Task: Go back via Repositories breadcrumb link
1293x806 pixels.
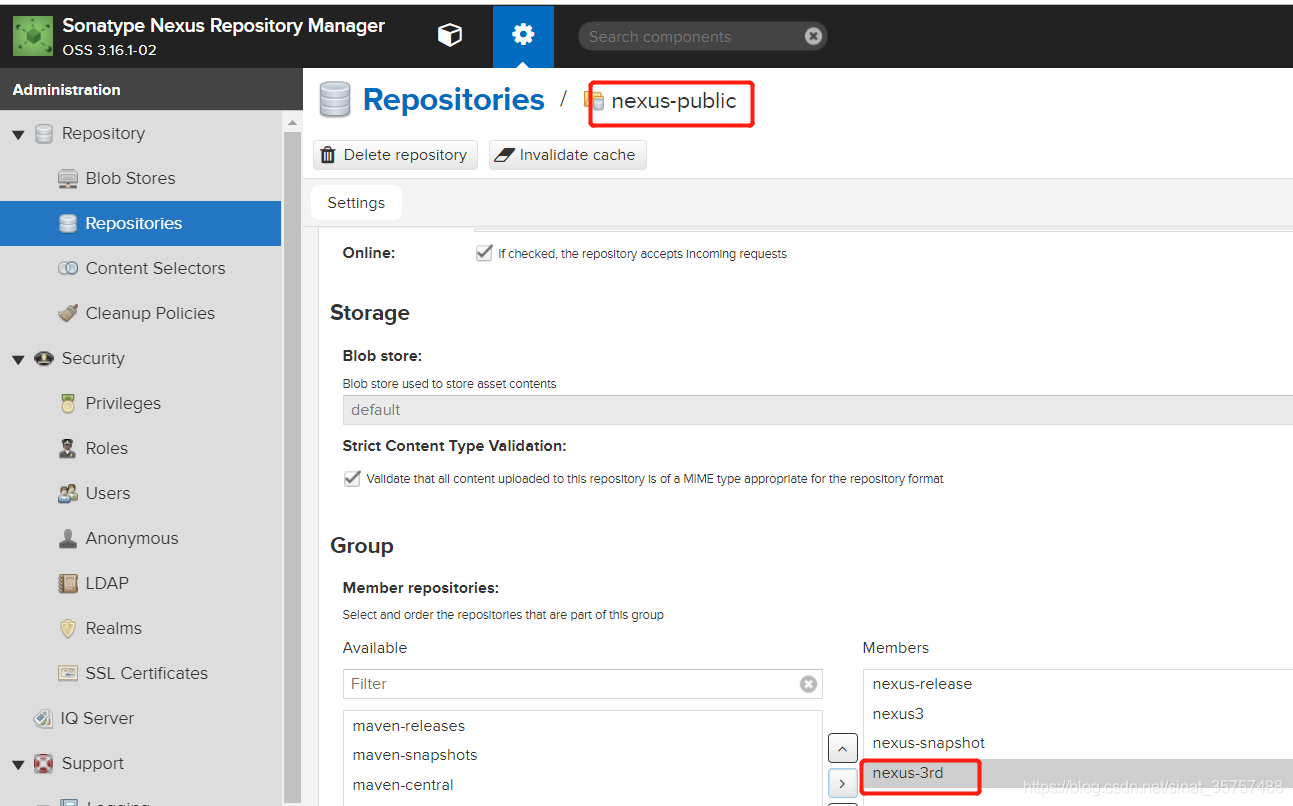Action: point(454,100)
